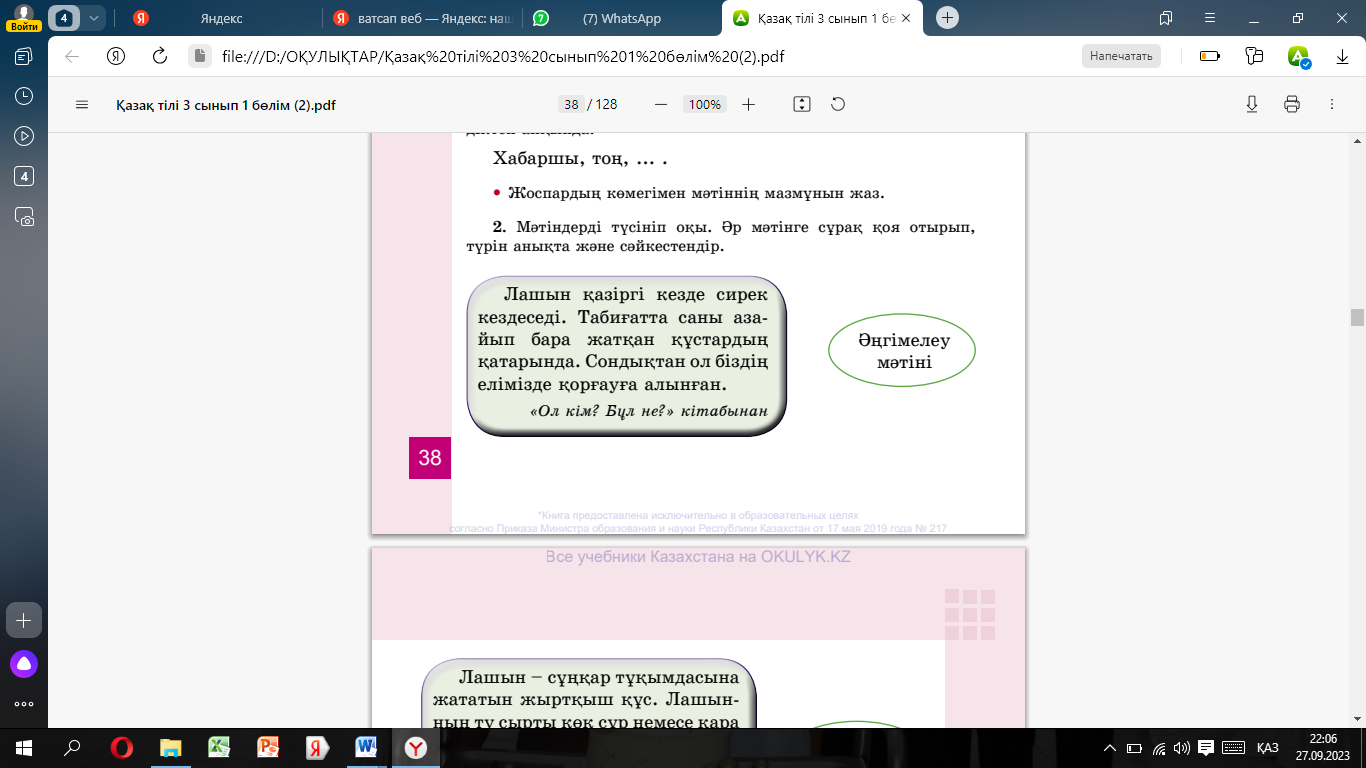Click the Yandex home button beside the back arrow
This screenshot has height=768, width=1366.
[x=116, y=56]
